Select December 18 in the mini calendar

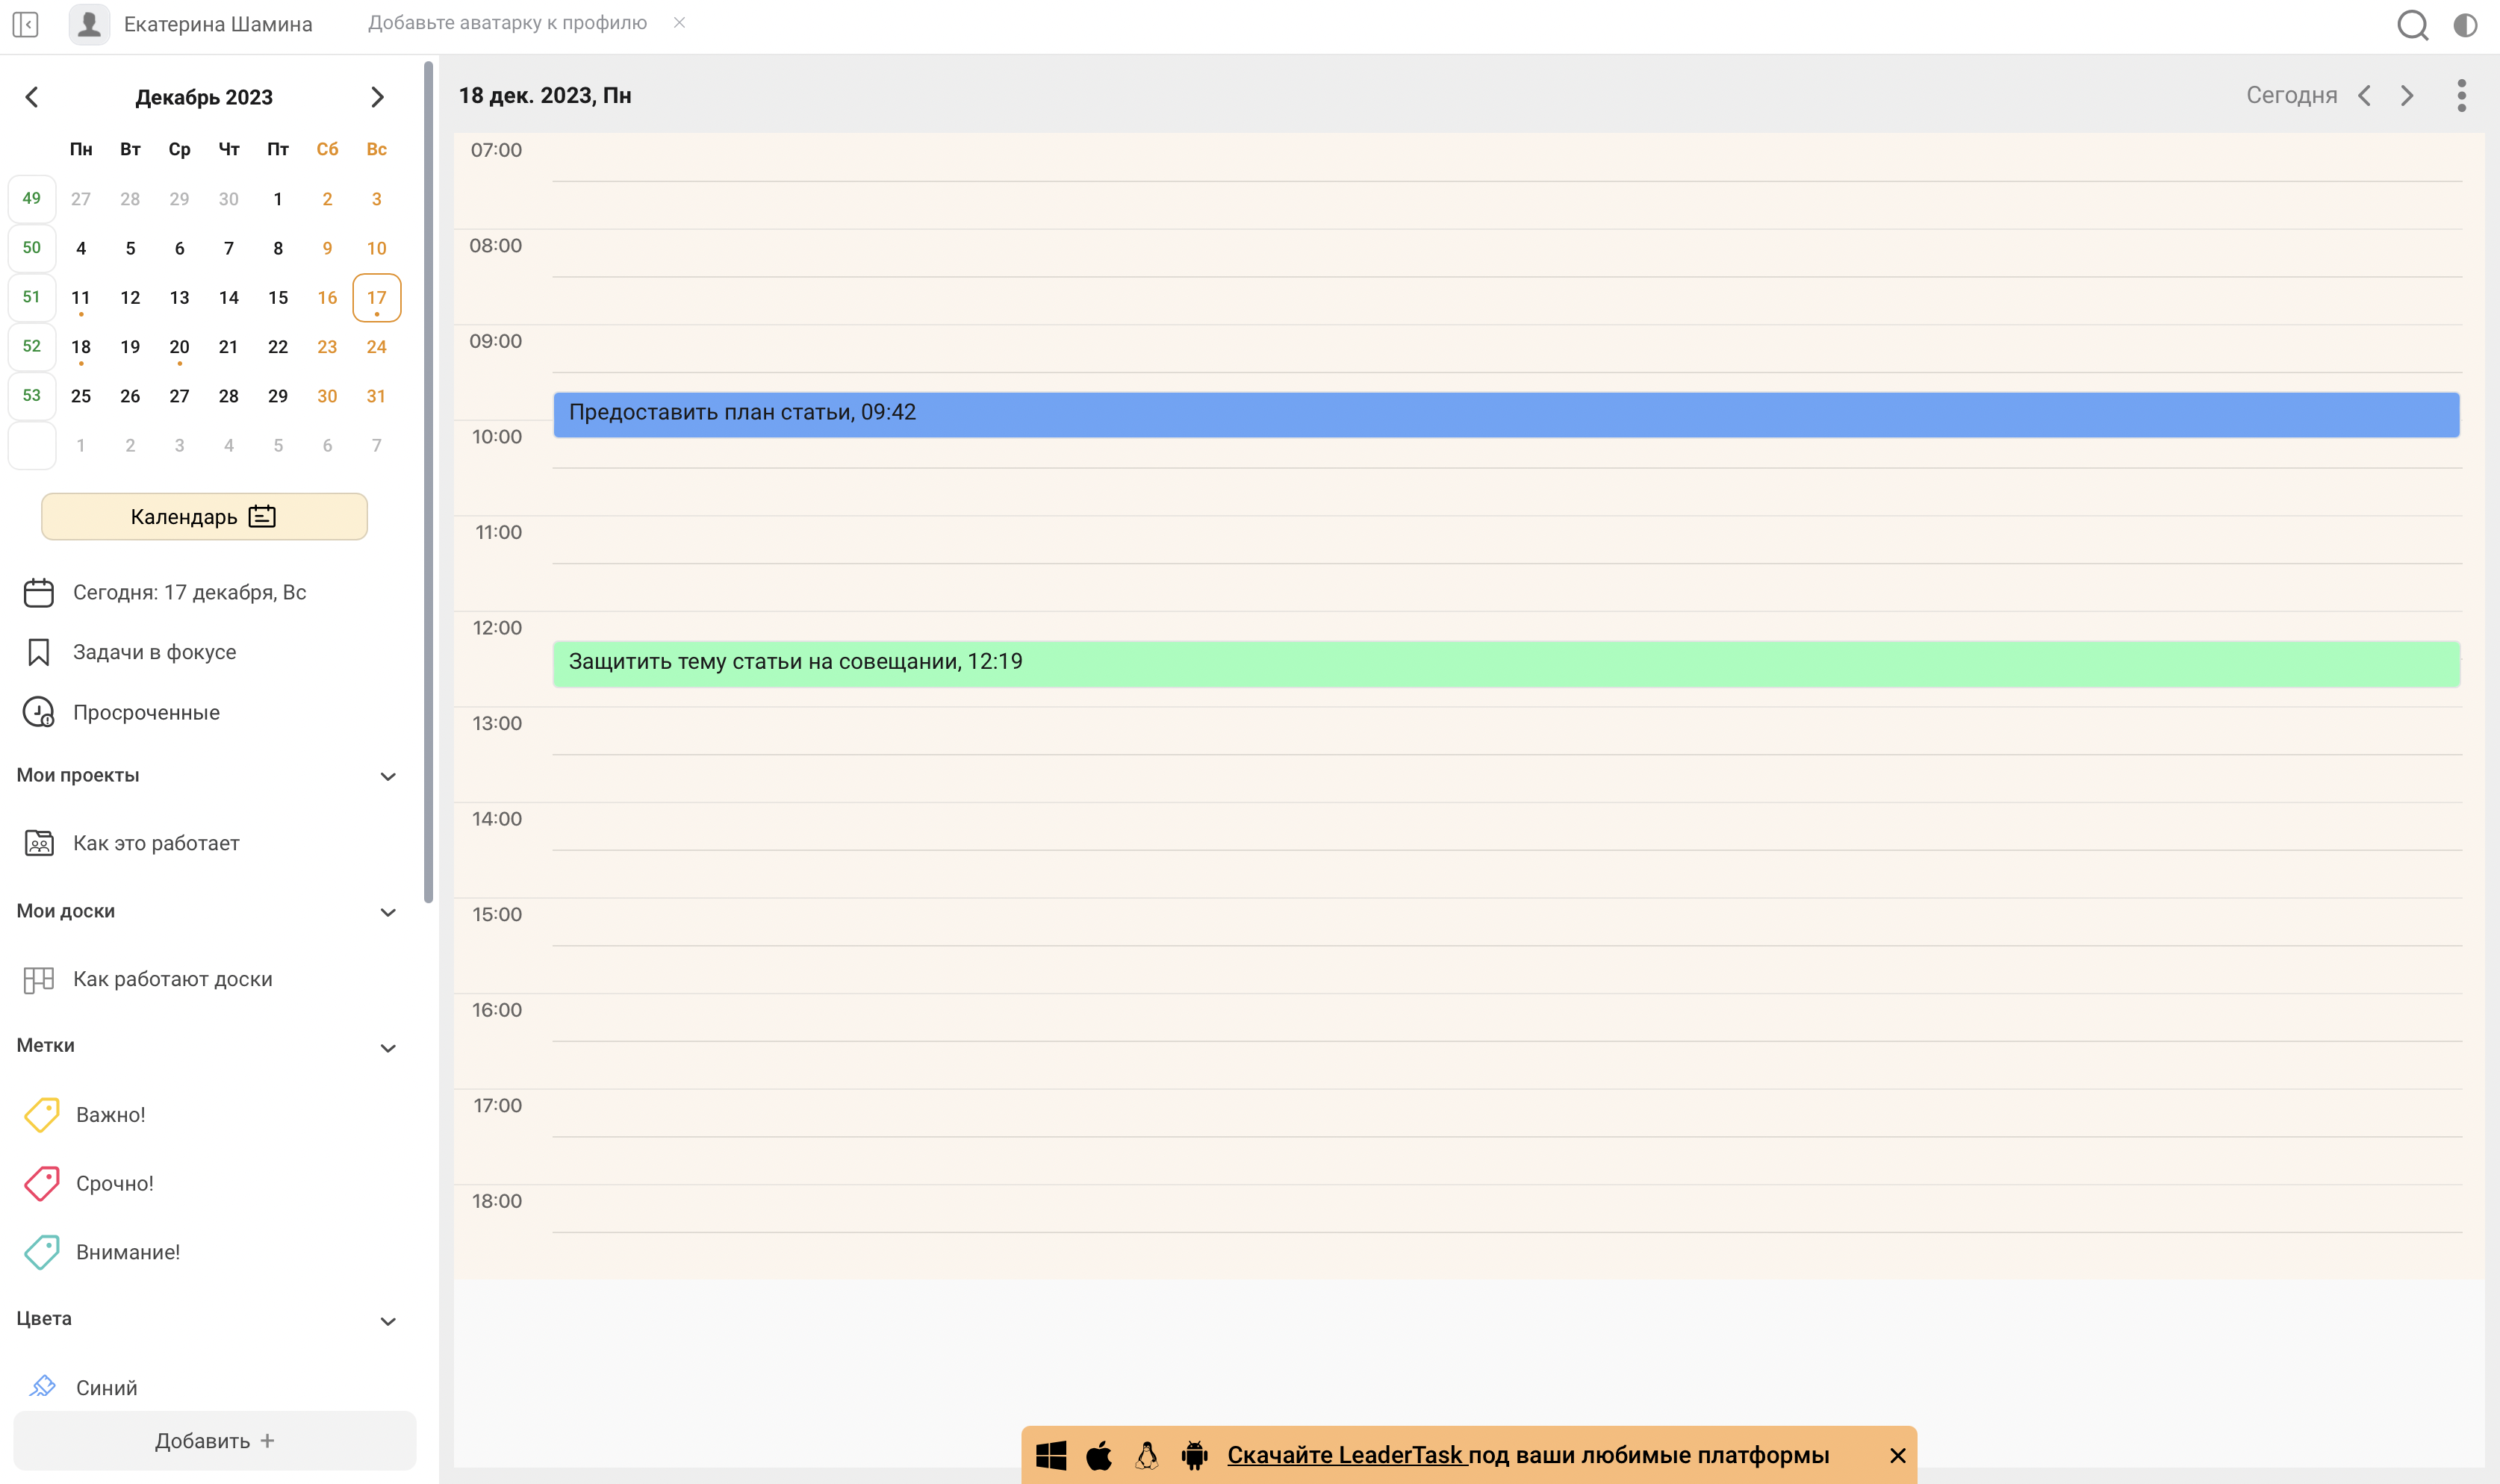[81, 347]
